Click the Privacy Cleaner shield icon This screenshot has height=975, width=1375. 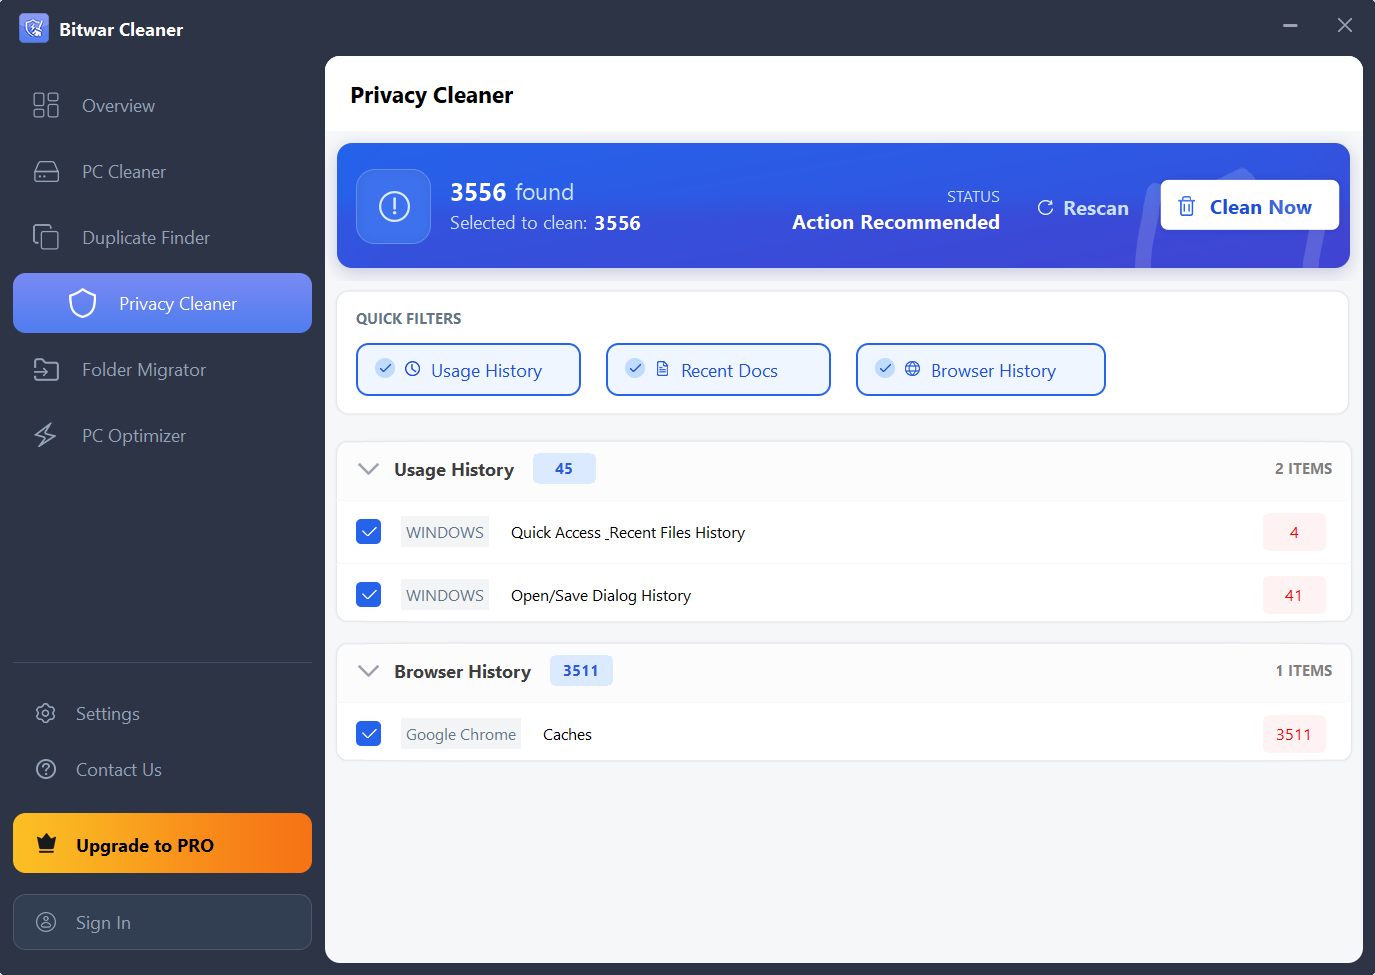coord(82,303)
